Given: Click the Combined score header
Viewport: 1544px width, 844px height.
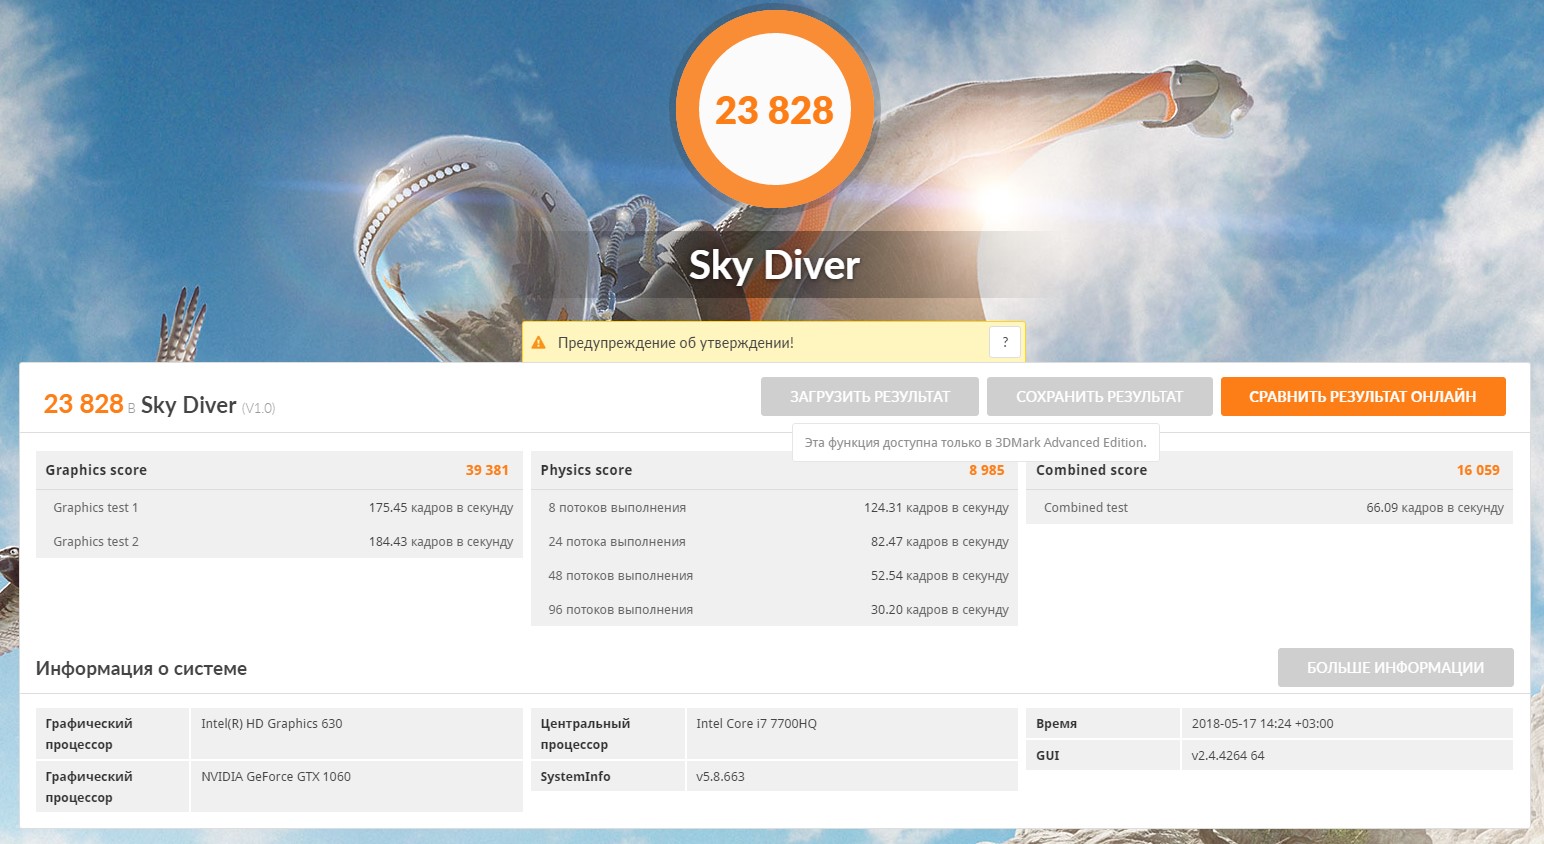Looking at the screenshot, I should point(1091,470).
